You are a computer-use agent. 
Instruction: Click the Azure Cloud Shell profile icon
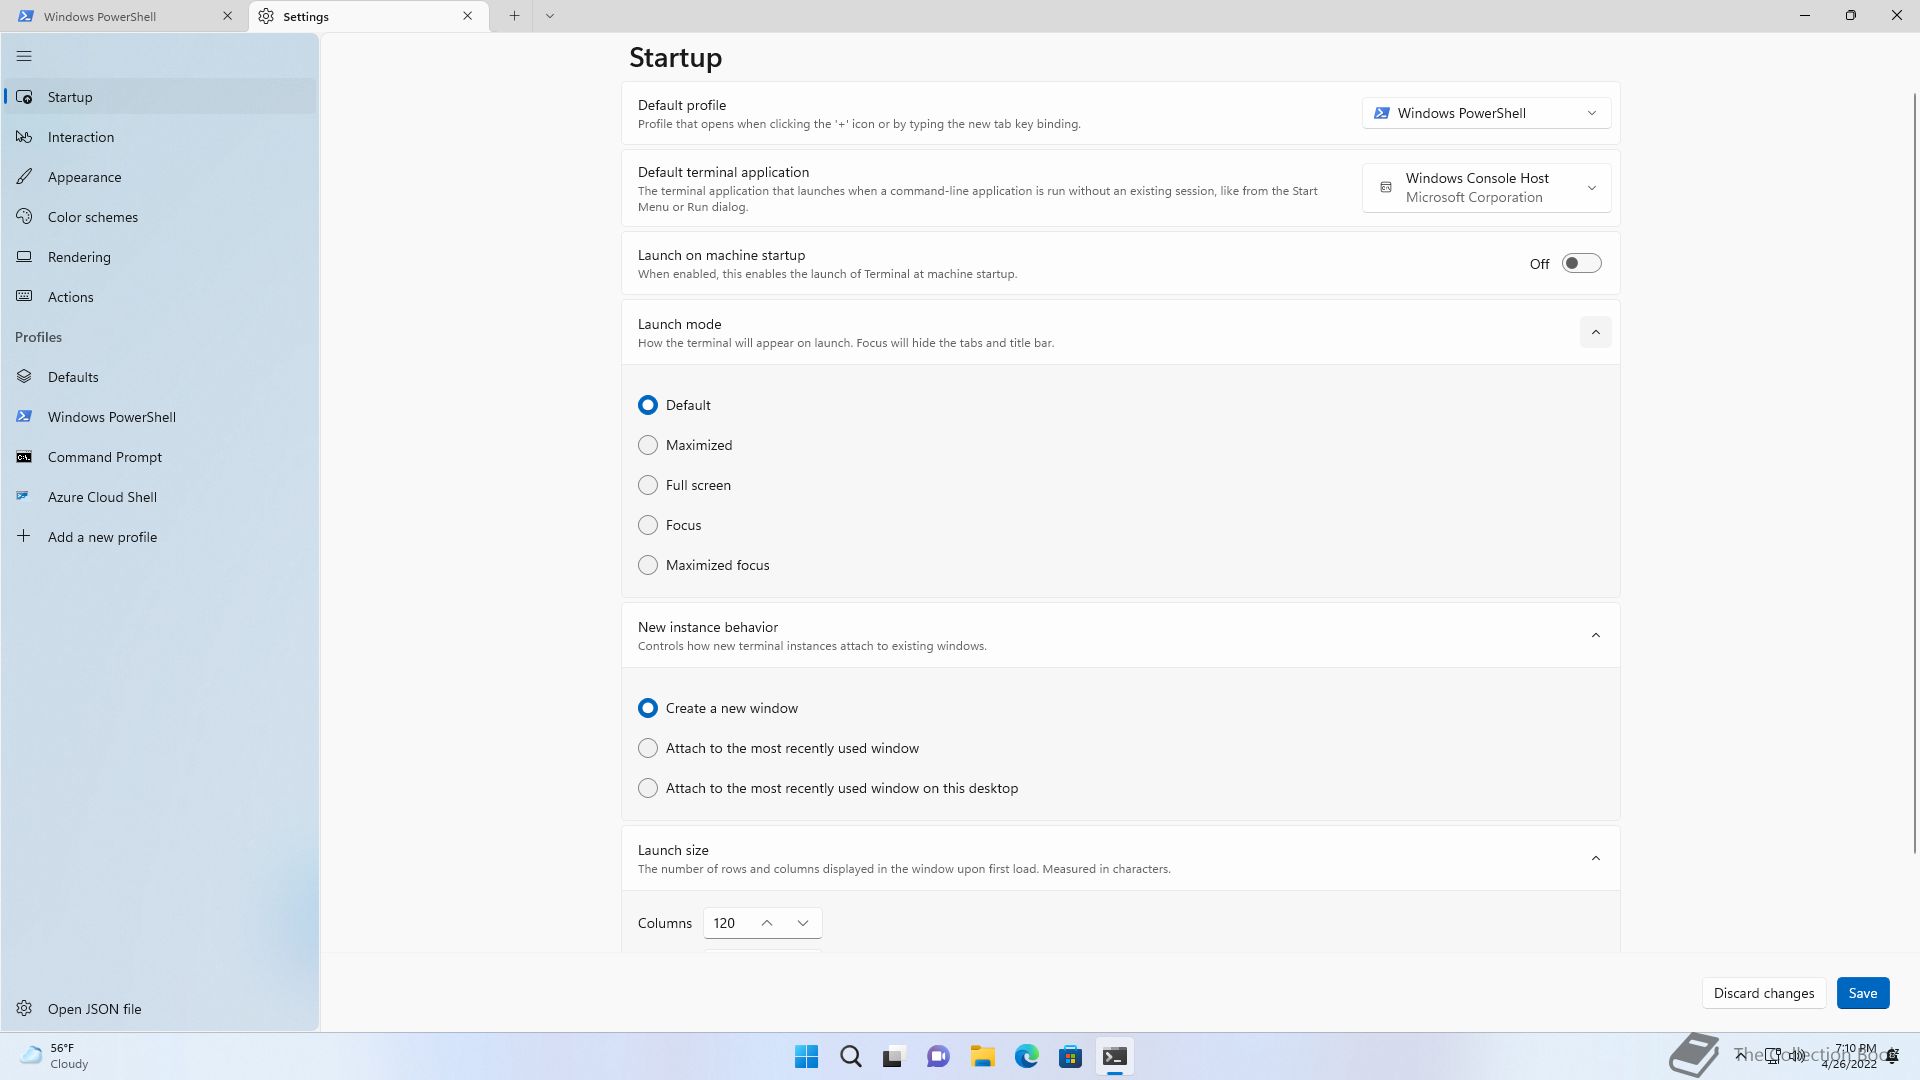[x=24, y=497]
